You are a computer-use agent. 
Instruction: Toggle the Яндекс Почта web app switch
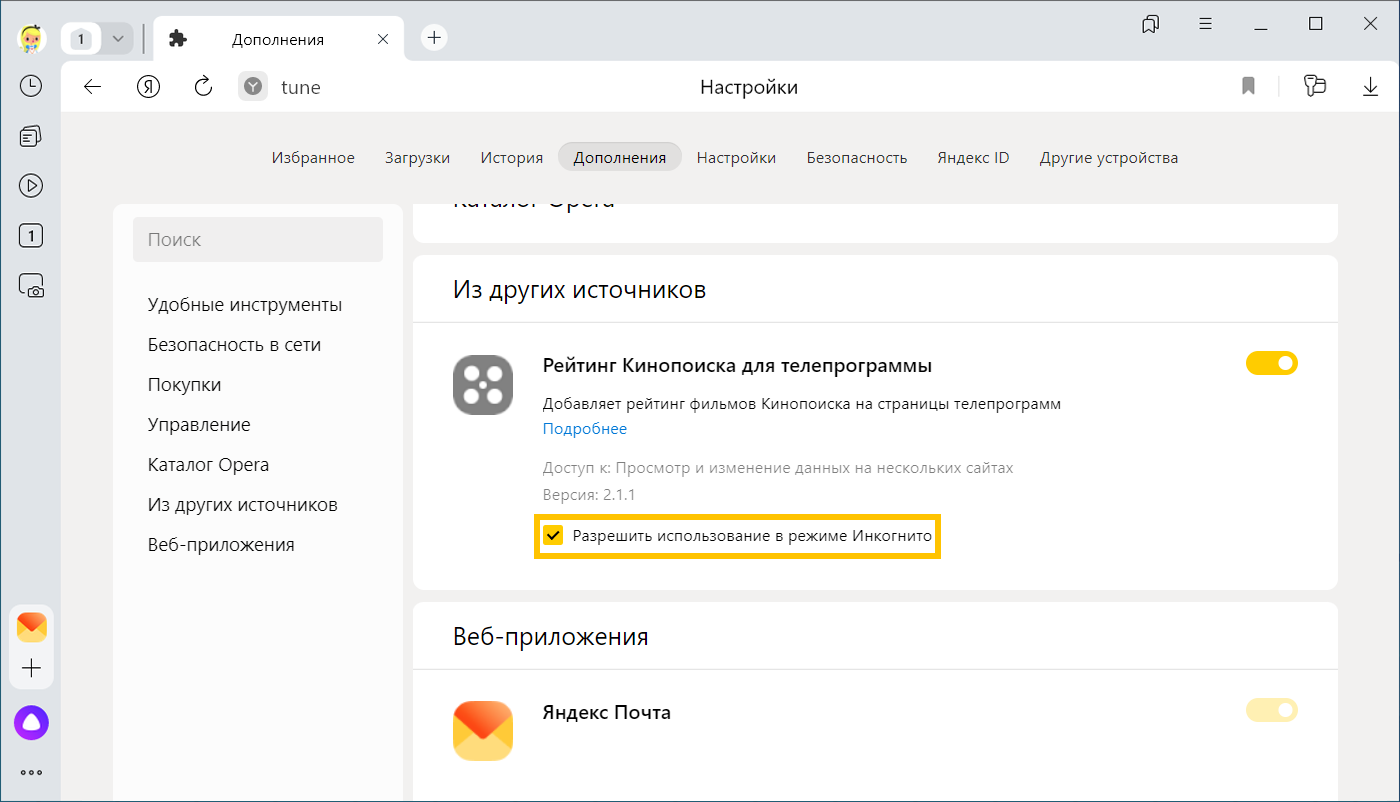1271,710
